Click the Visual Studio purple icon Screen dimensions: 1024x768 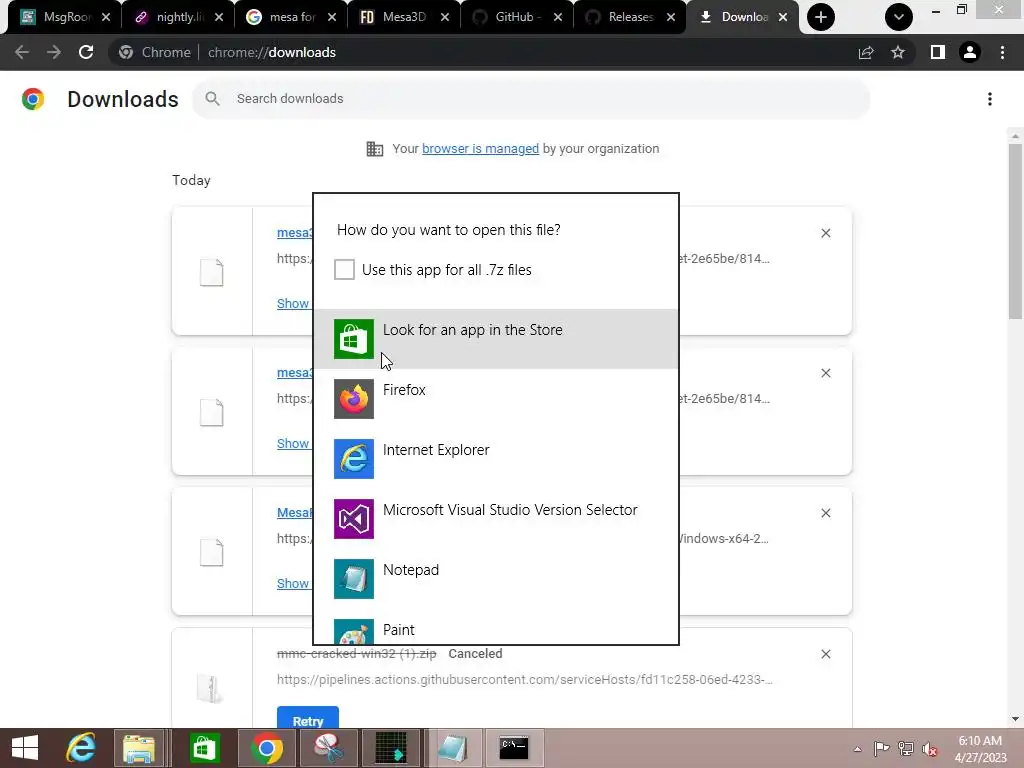354,519
